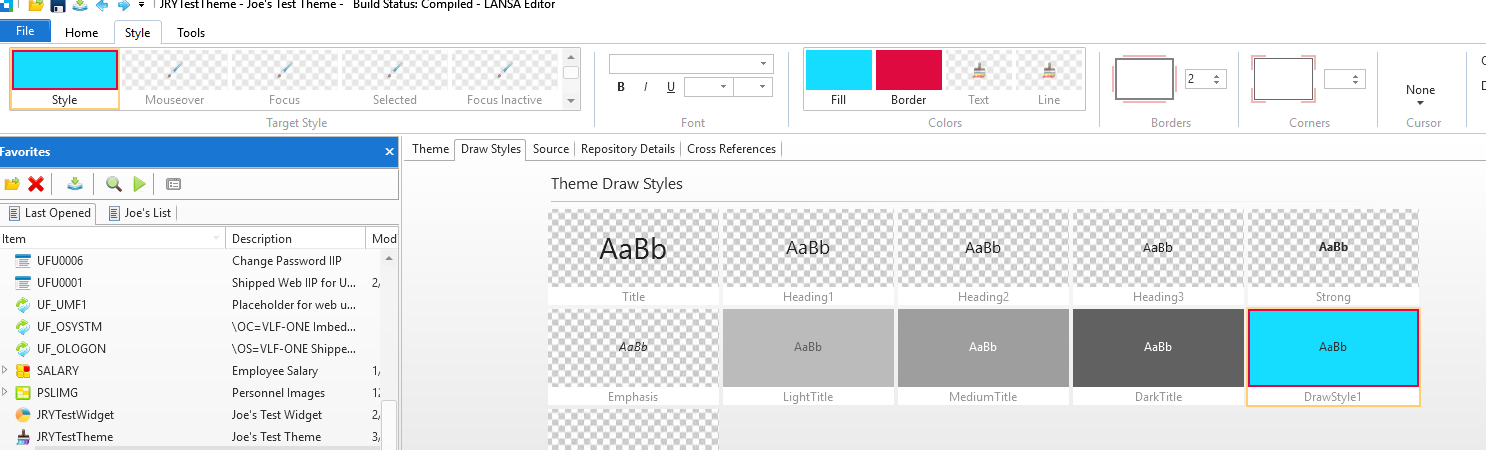Switch to the Joe's List tab
Image resolution: width=1486 pixels, height=450 pixels.
[x=140, y=213]
